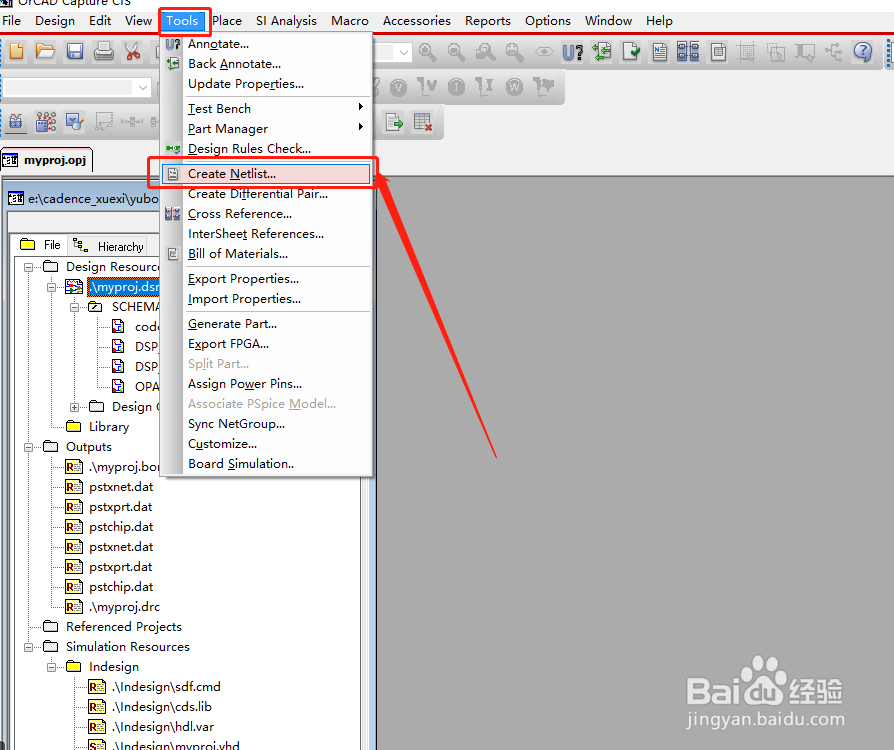Click the Create Netlist toolbar icon
Viewport: 894px width, 750px height.
point(660,52)
